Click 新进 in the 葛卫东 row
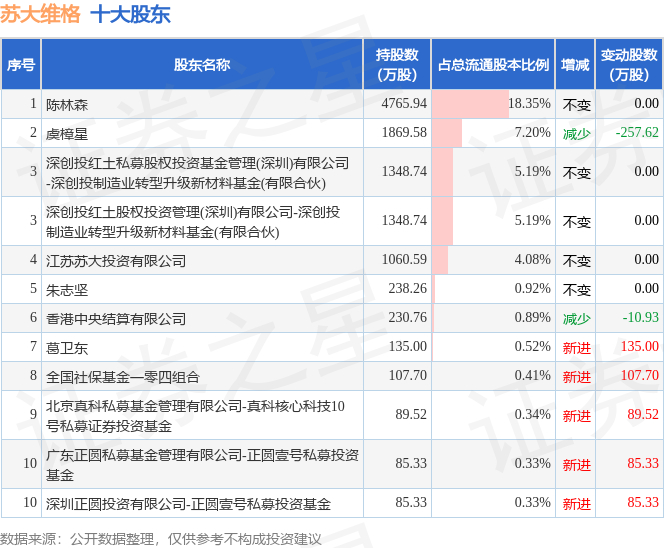Image resolution: width=664 pixels, height=548 pixels. (576, 348)
